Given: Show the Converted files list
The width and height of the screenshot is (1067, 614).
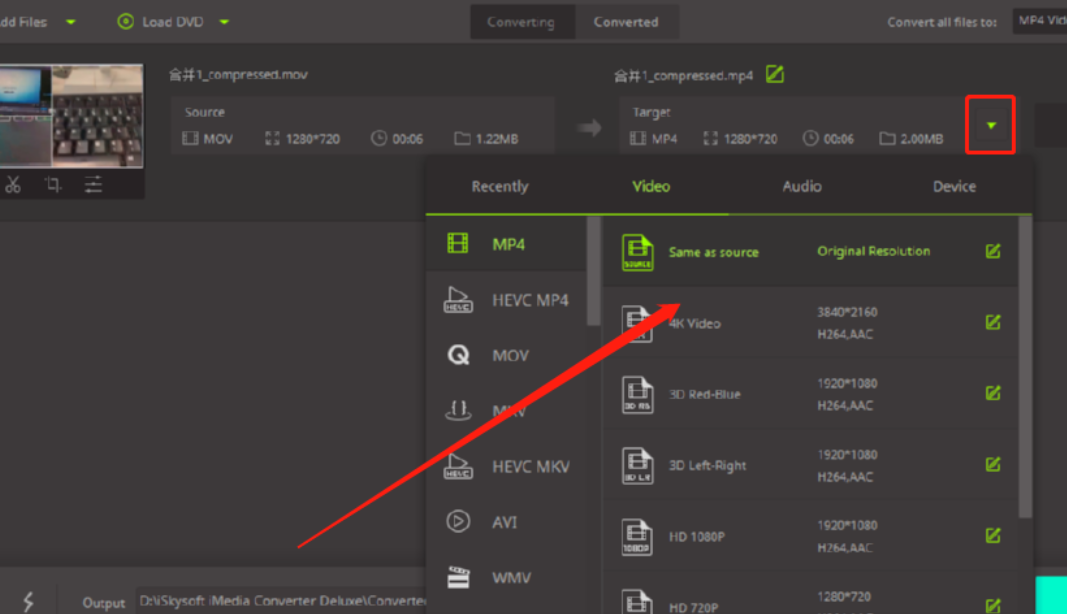Looking at the screenshot, I should pyautogui.click(x=625, y=21).
